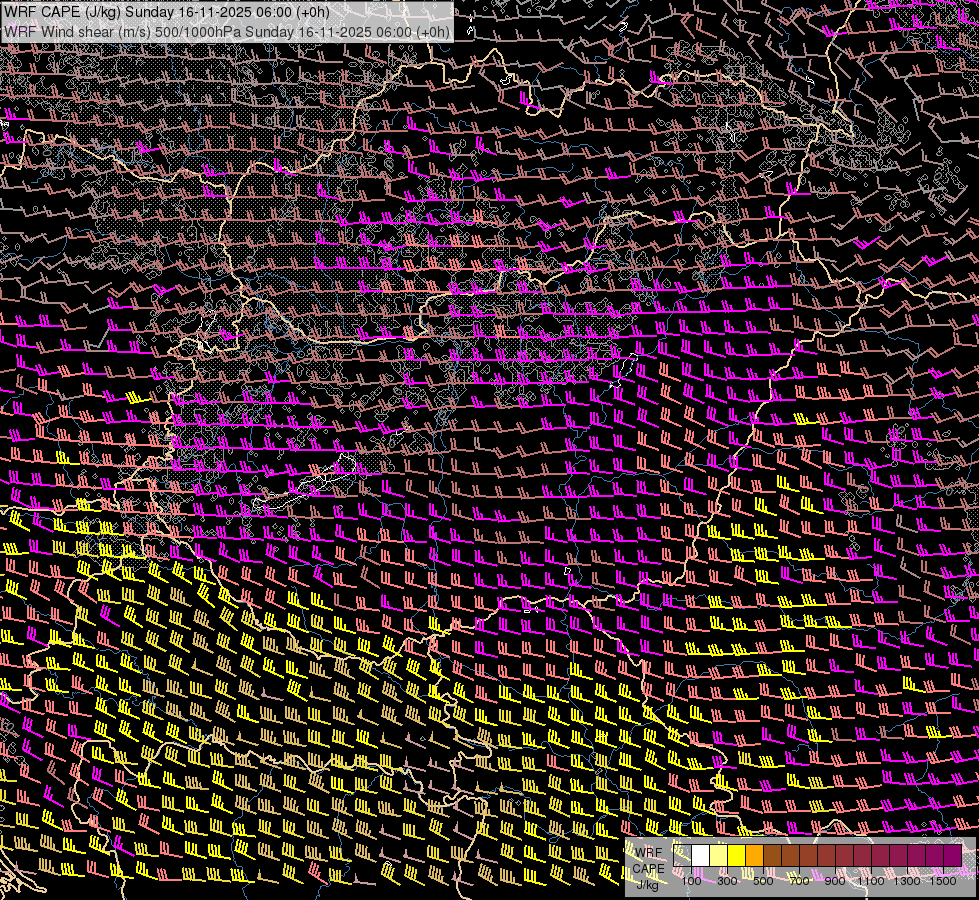Click the legend value 900

[835, 881]
